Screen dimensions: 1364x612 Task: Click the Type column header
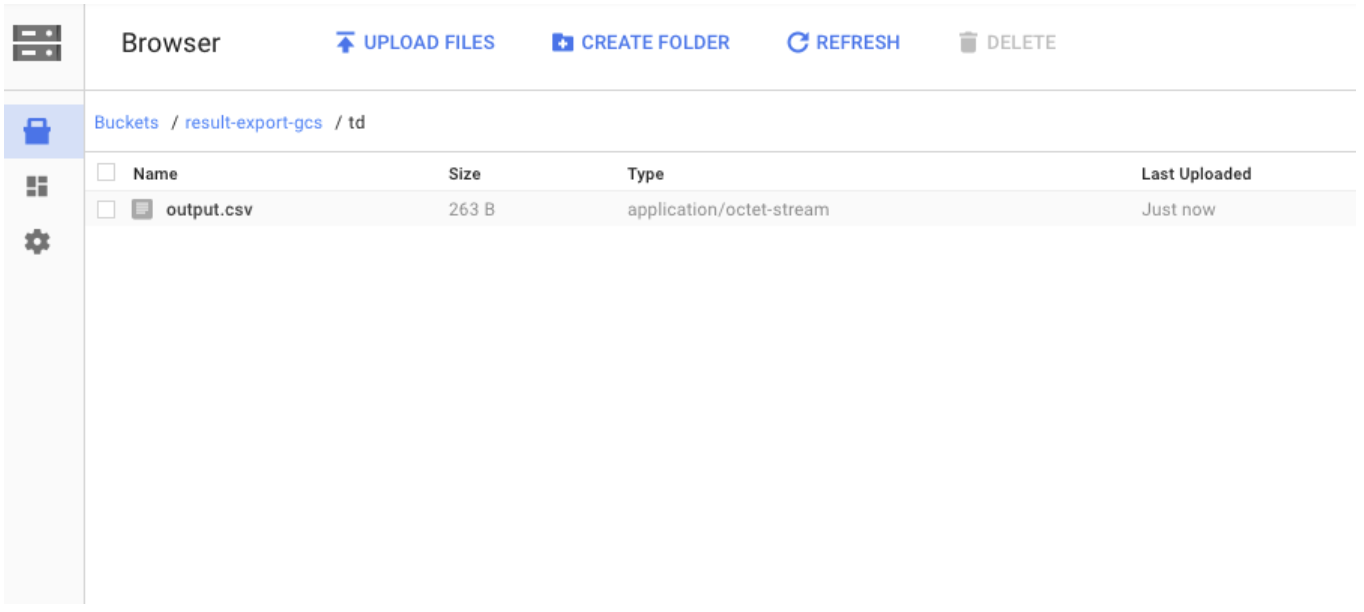(x=645, y=174)
